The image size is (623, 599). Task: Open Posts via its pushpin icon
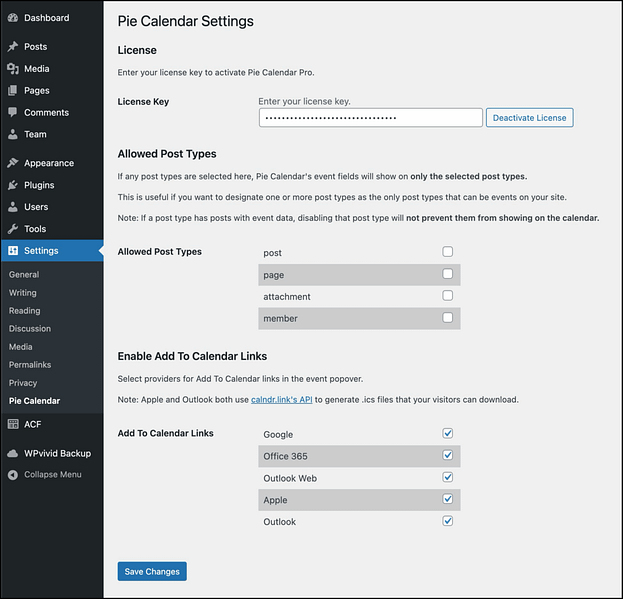pos(12,47)
